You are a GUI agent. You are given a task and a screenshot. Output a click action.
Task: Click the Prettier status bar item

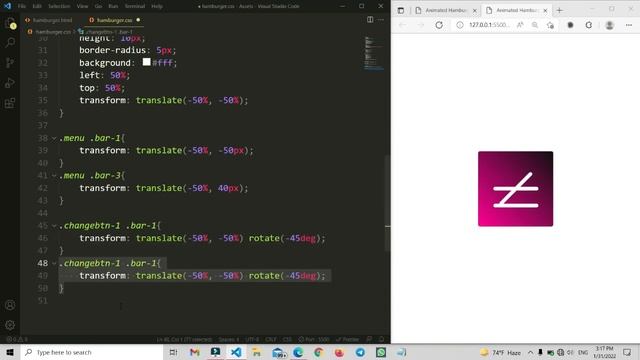point(347,339)
